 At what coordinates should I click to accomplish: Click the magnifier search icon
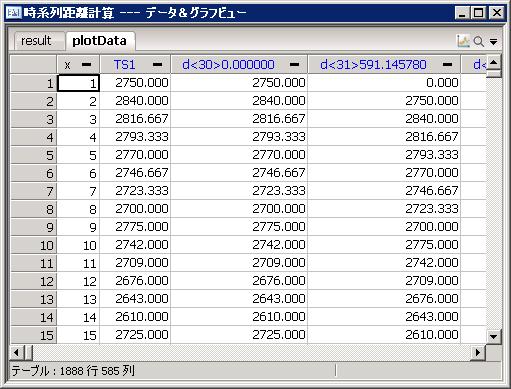coord(479,41)
